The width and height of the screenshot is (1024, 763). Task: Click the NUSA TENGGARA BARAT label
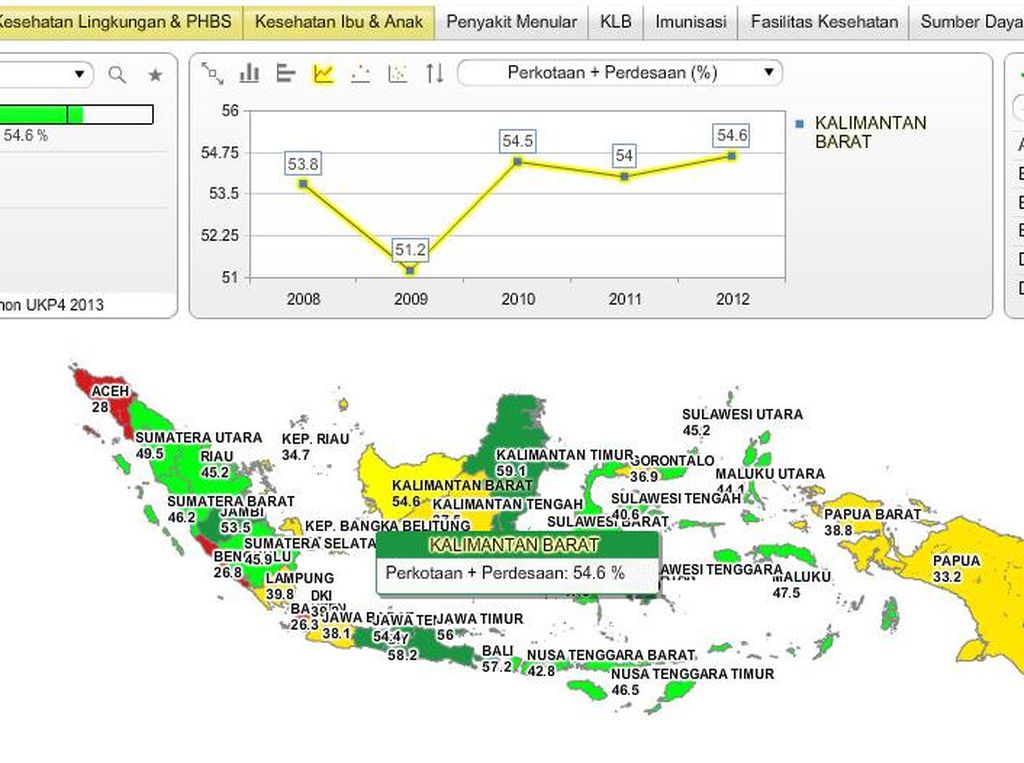(x=611, y=655)
